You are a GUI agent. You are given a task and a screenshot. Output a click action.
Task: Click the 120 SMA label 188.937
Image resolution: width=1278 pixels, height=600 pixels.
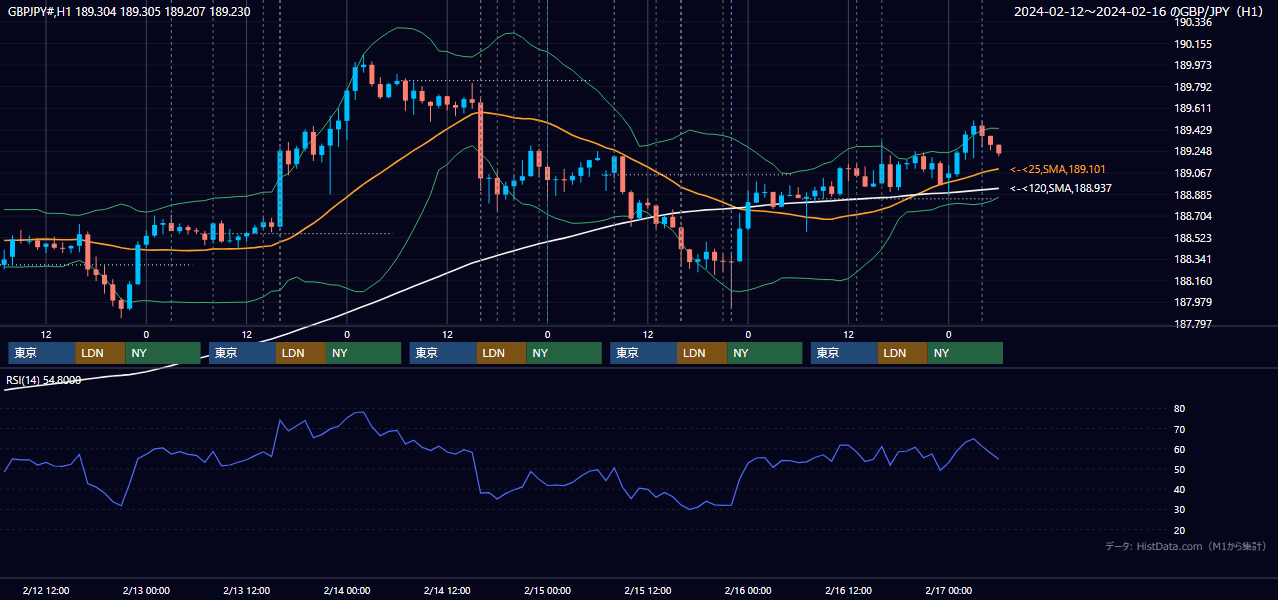click(1060, 188)
